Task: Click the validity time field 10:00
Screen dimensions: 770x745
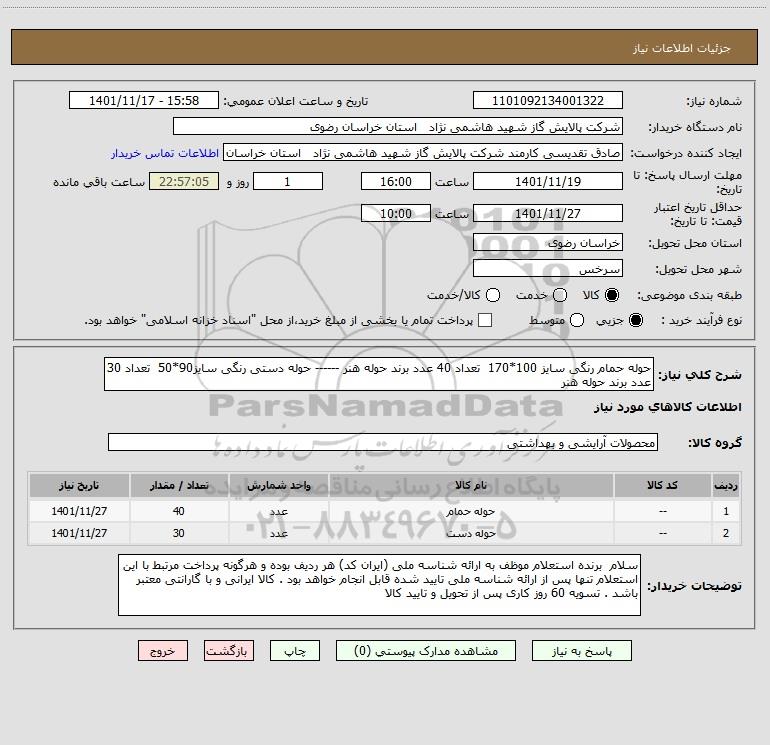Action: 396,214
